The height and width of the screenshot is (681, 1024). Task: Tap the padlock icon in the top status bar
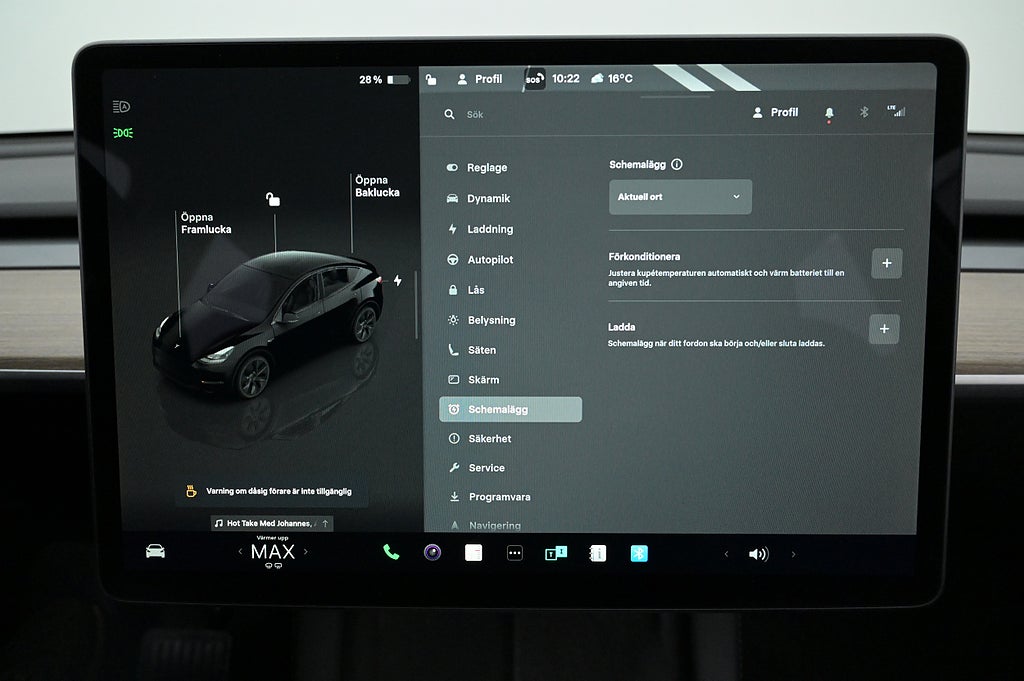[x=431, y=79]
